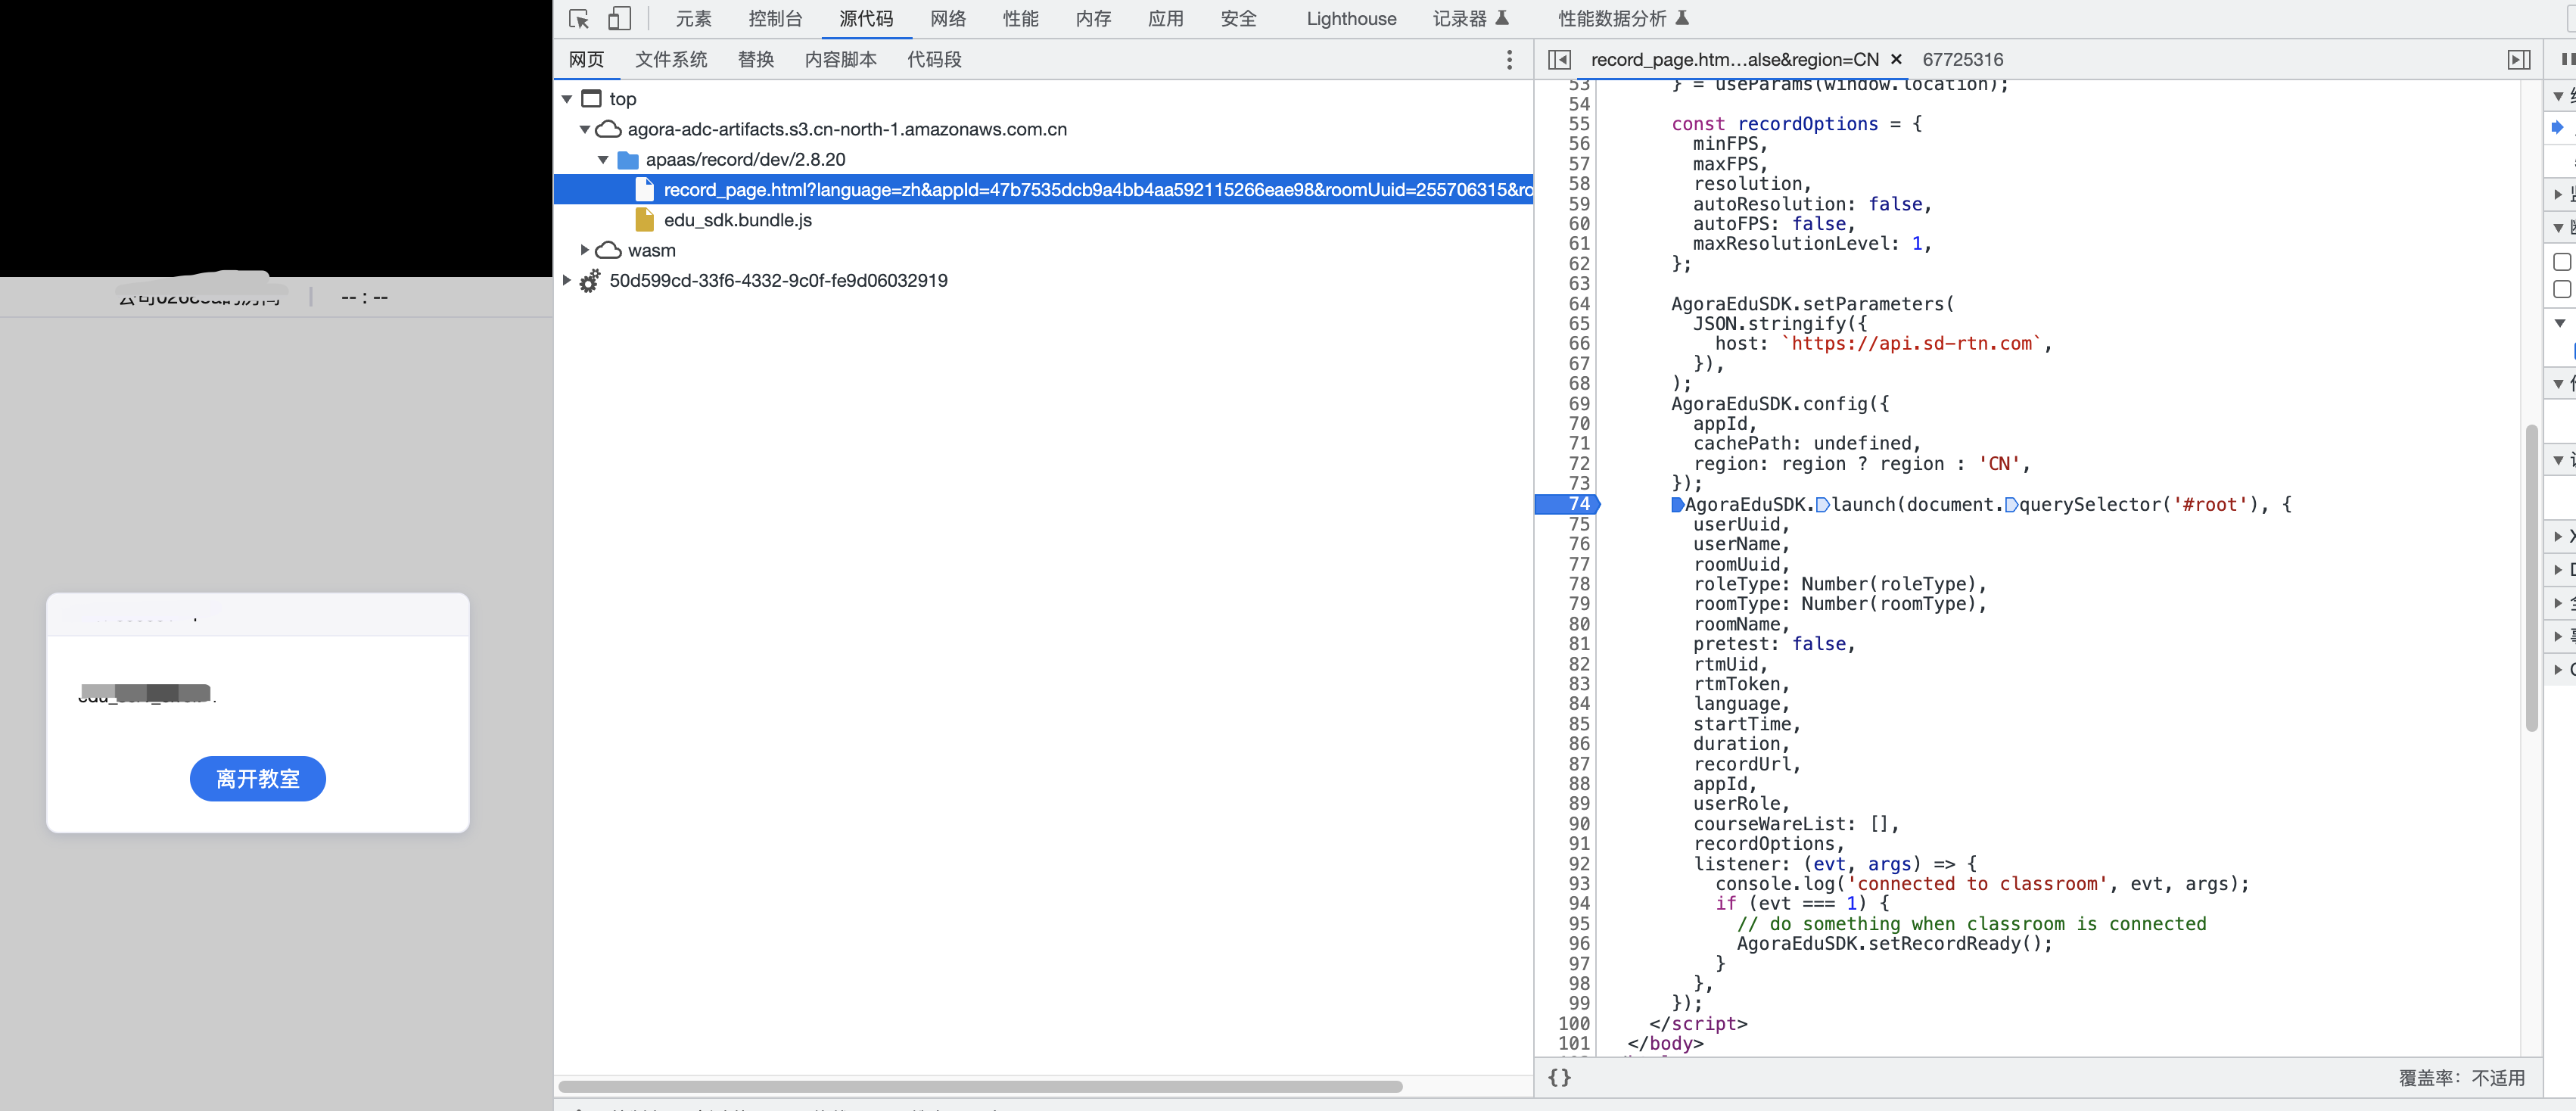Click the yellow file icon for edu_sdk.bundle.js

(x=645, y=220)
